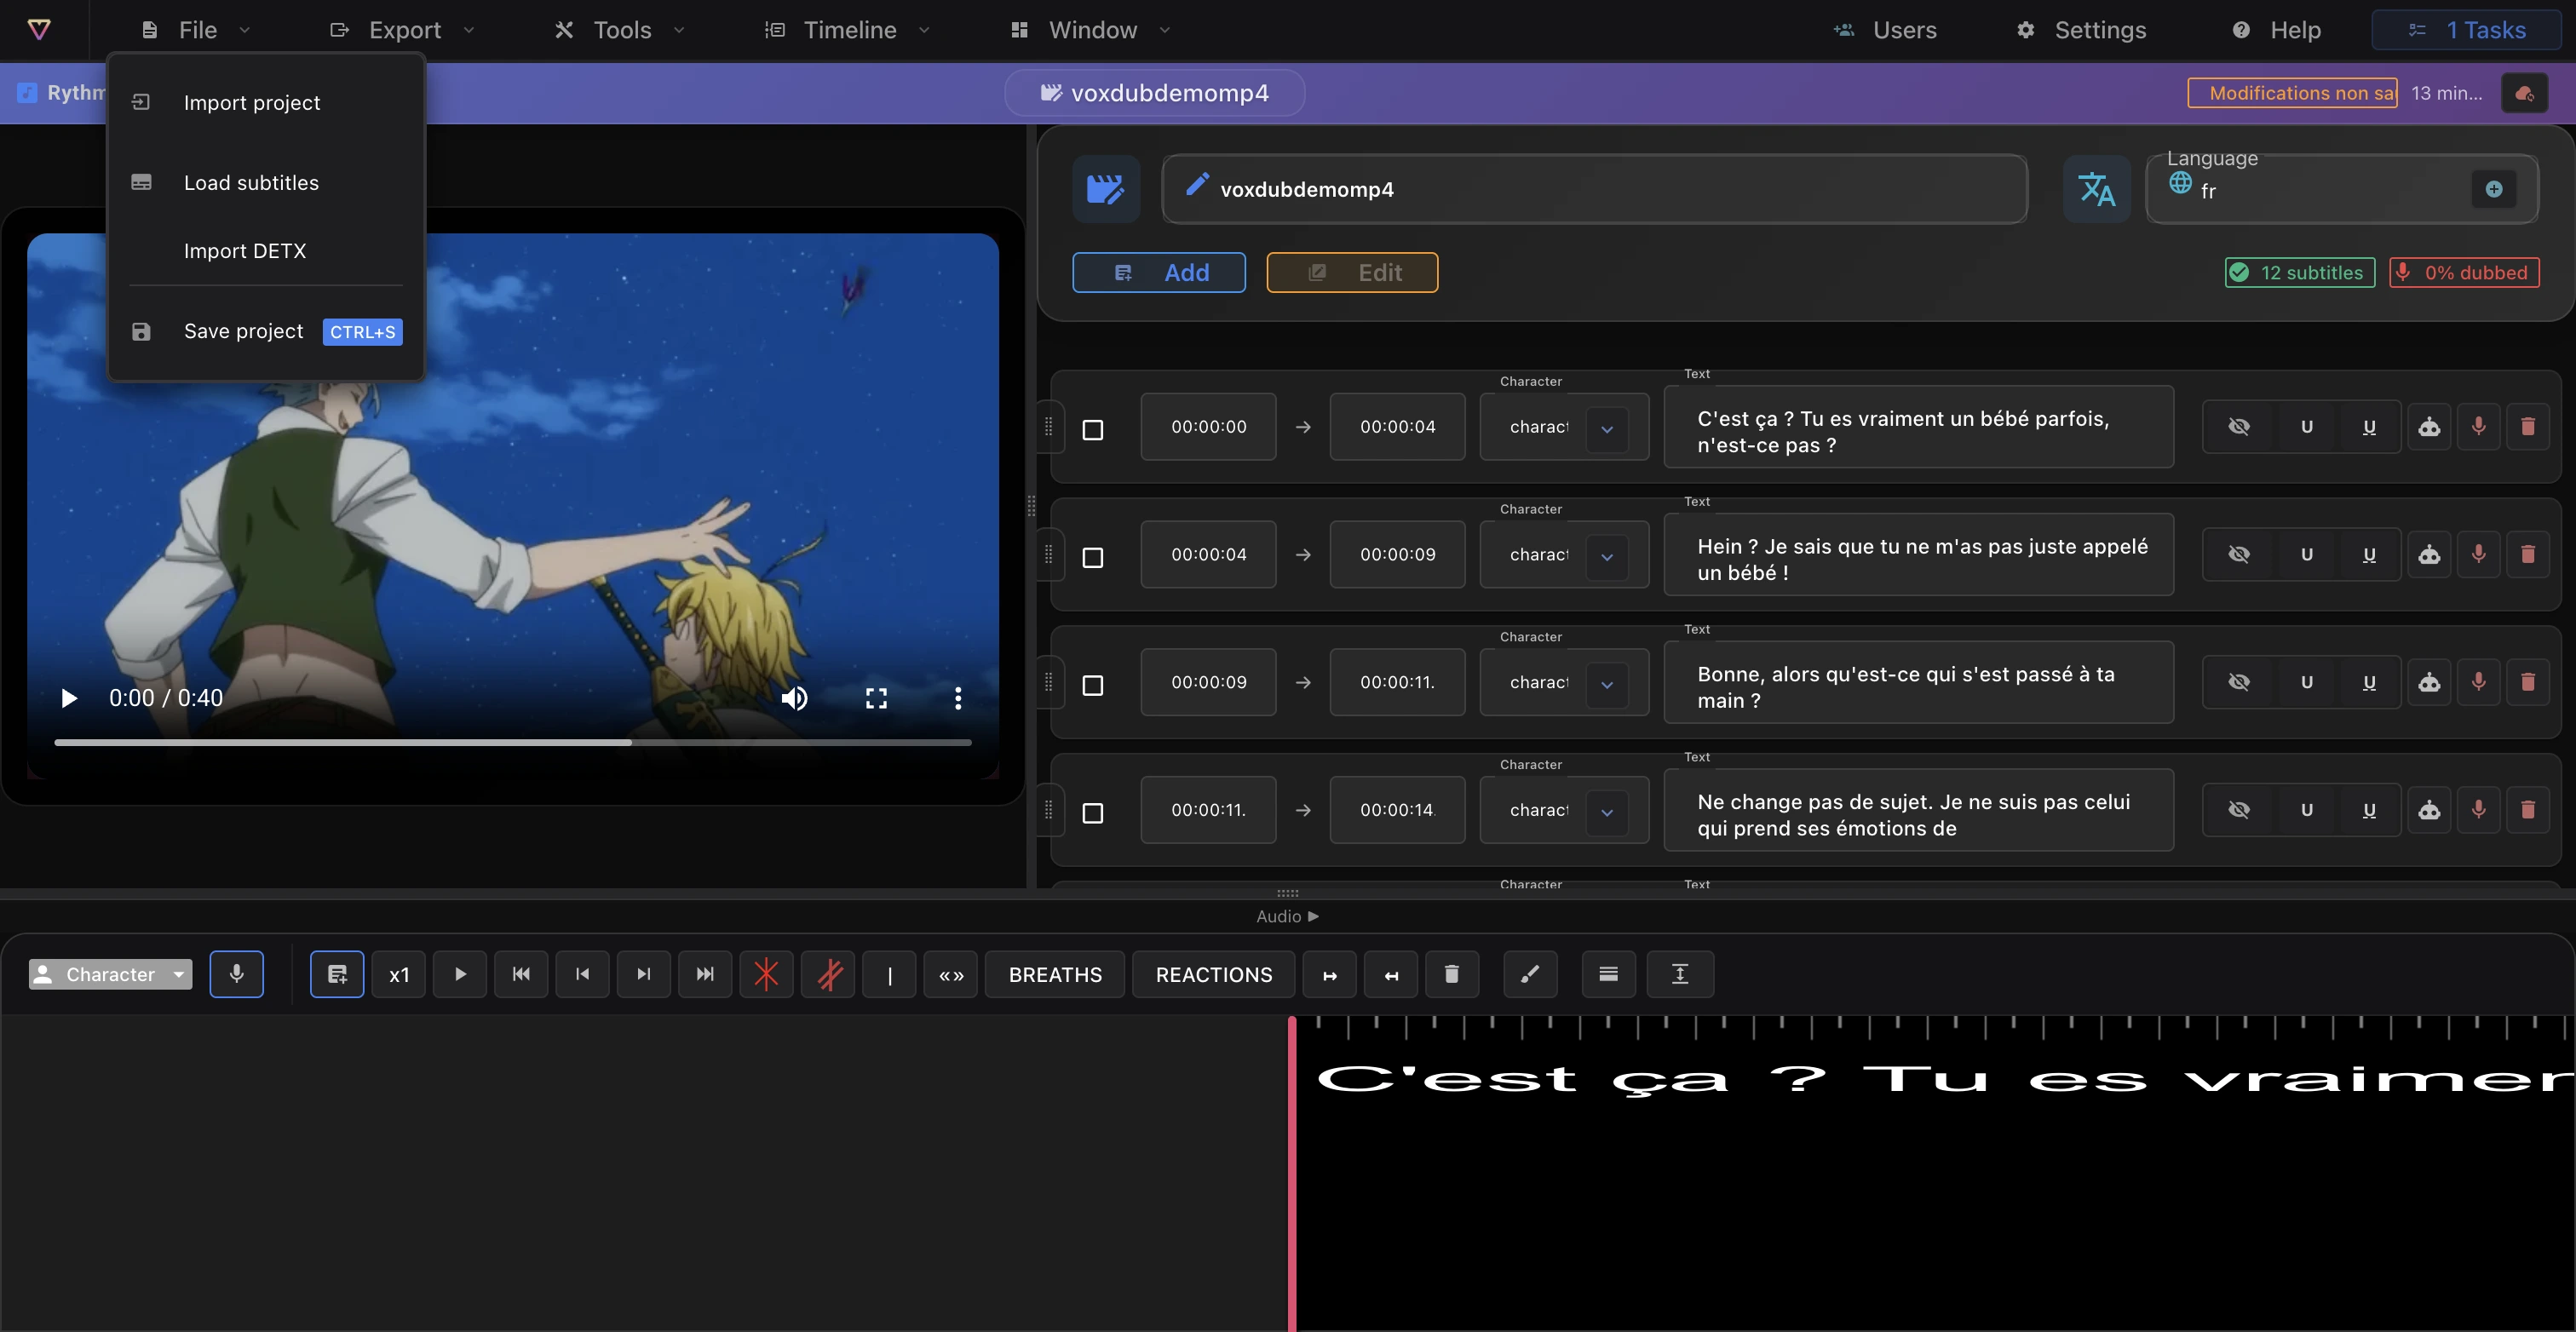The height and width of the screenshot is (1332, 2576).
Task: Click the REACTIONS button
Action: (1214, 974)
